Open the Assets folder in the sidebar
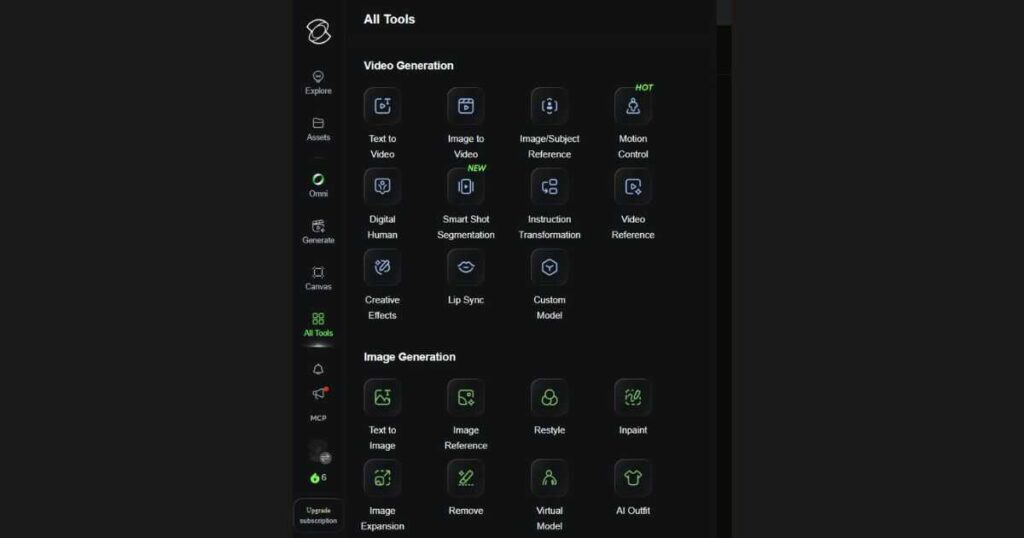This screenshot has width=1024, height=538. (318, 129)
